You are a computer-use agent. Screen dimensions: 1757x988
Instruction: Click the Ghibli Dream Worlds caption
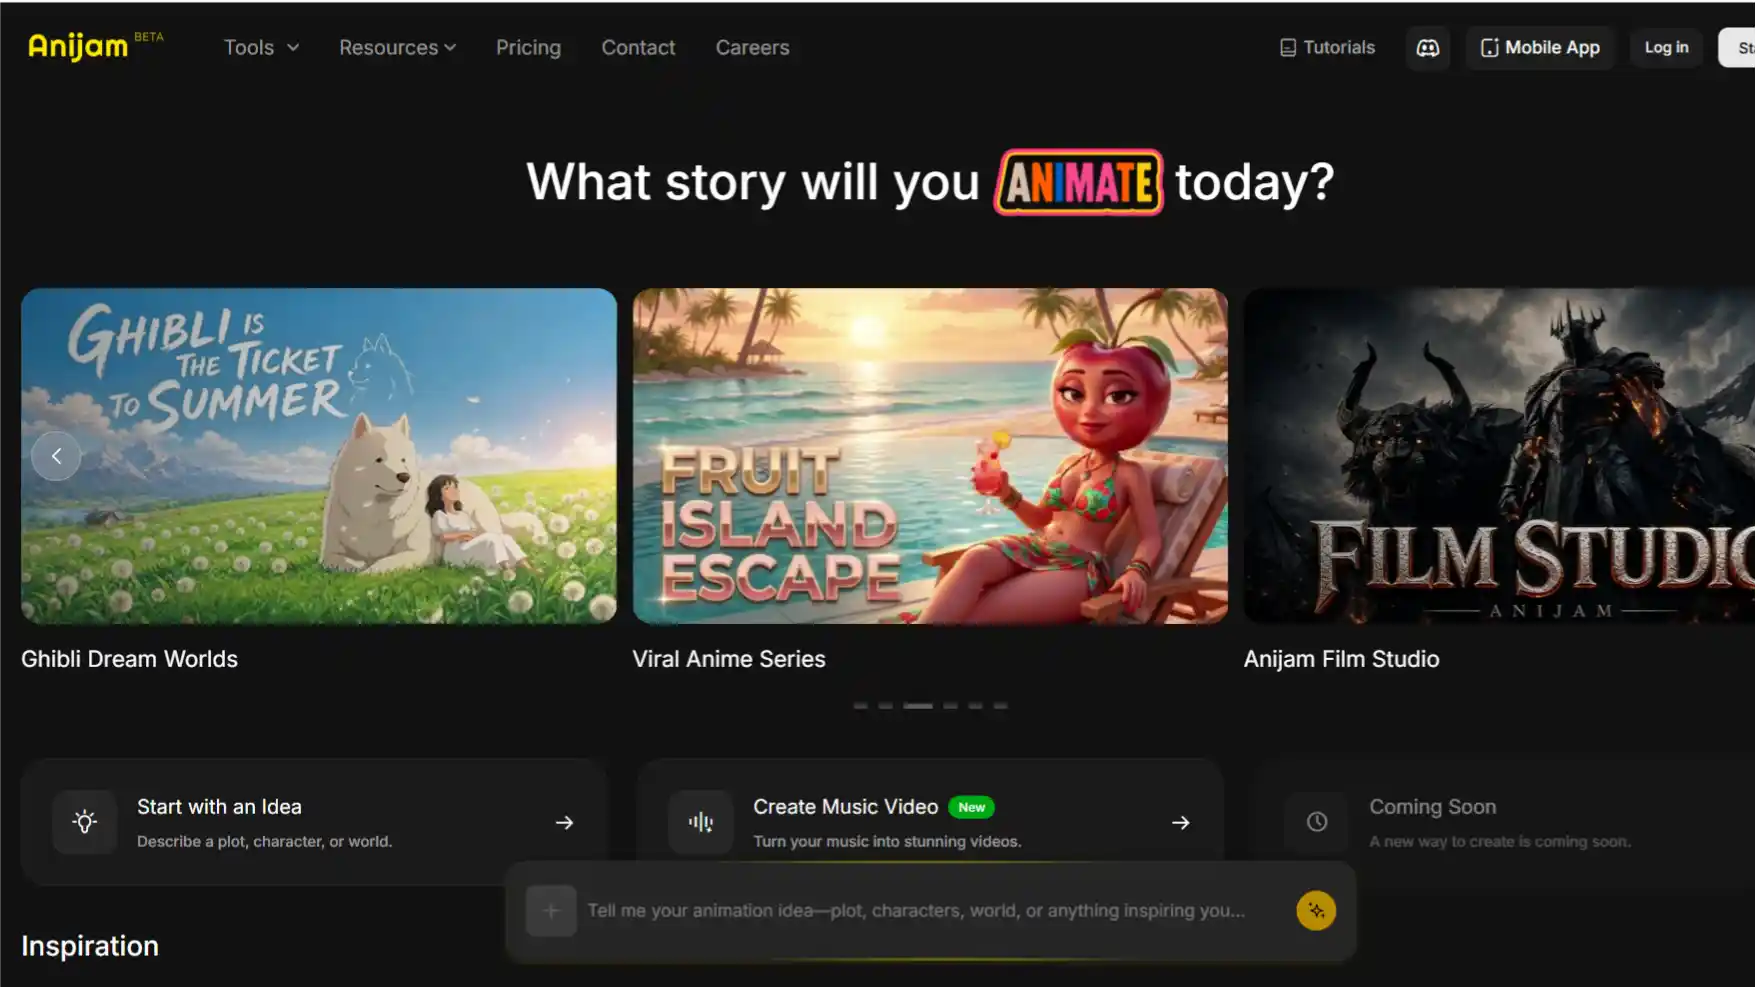129,659
